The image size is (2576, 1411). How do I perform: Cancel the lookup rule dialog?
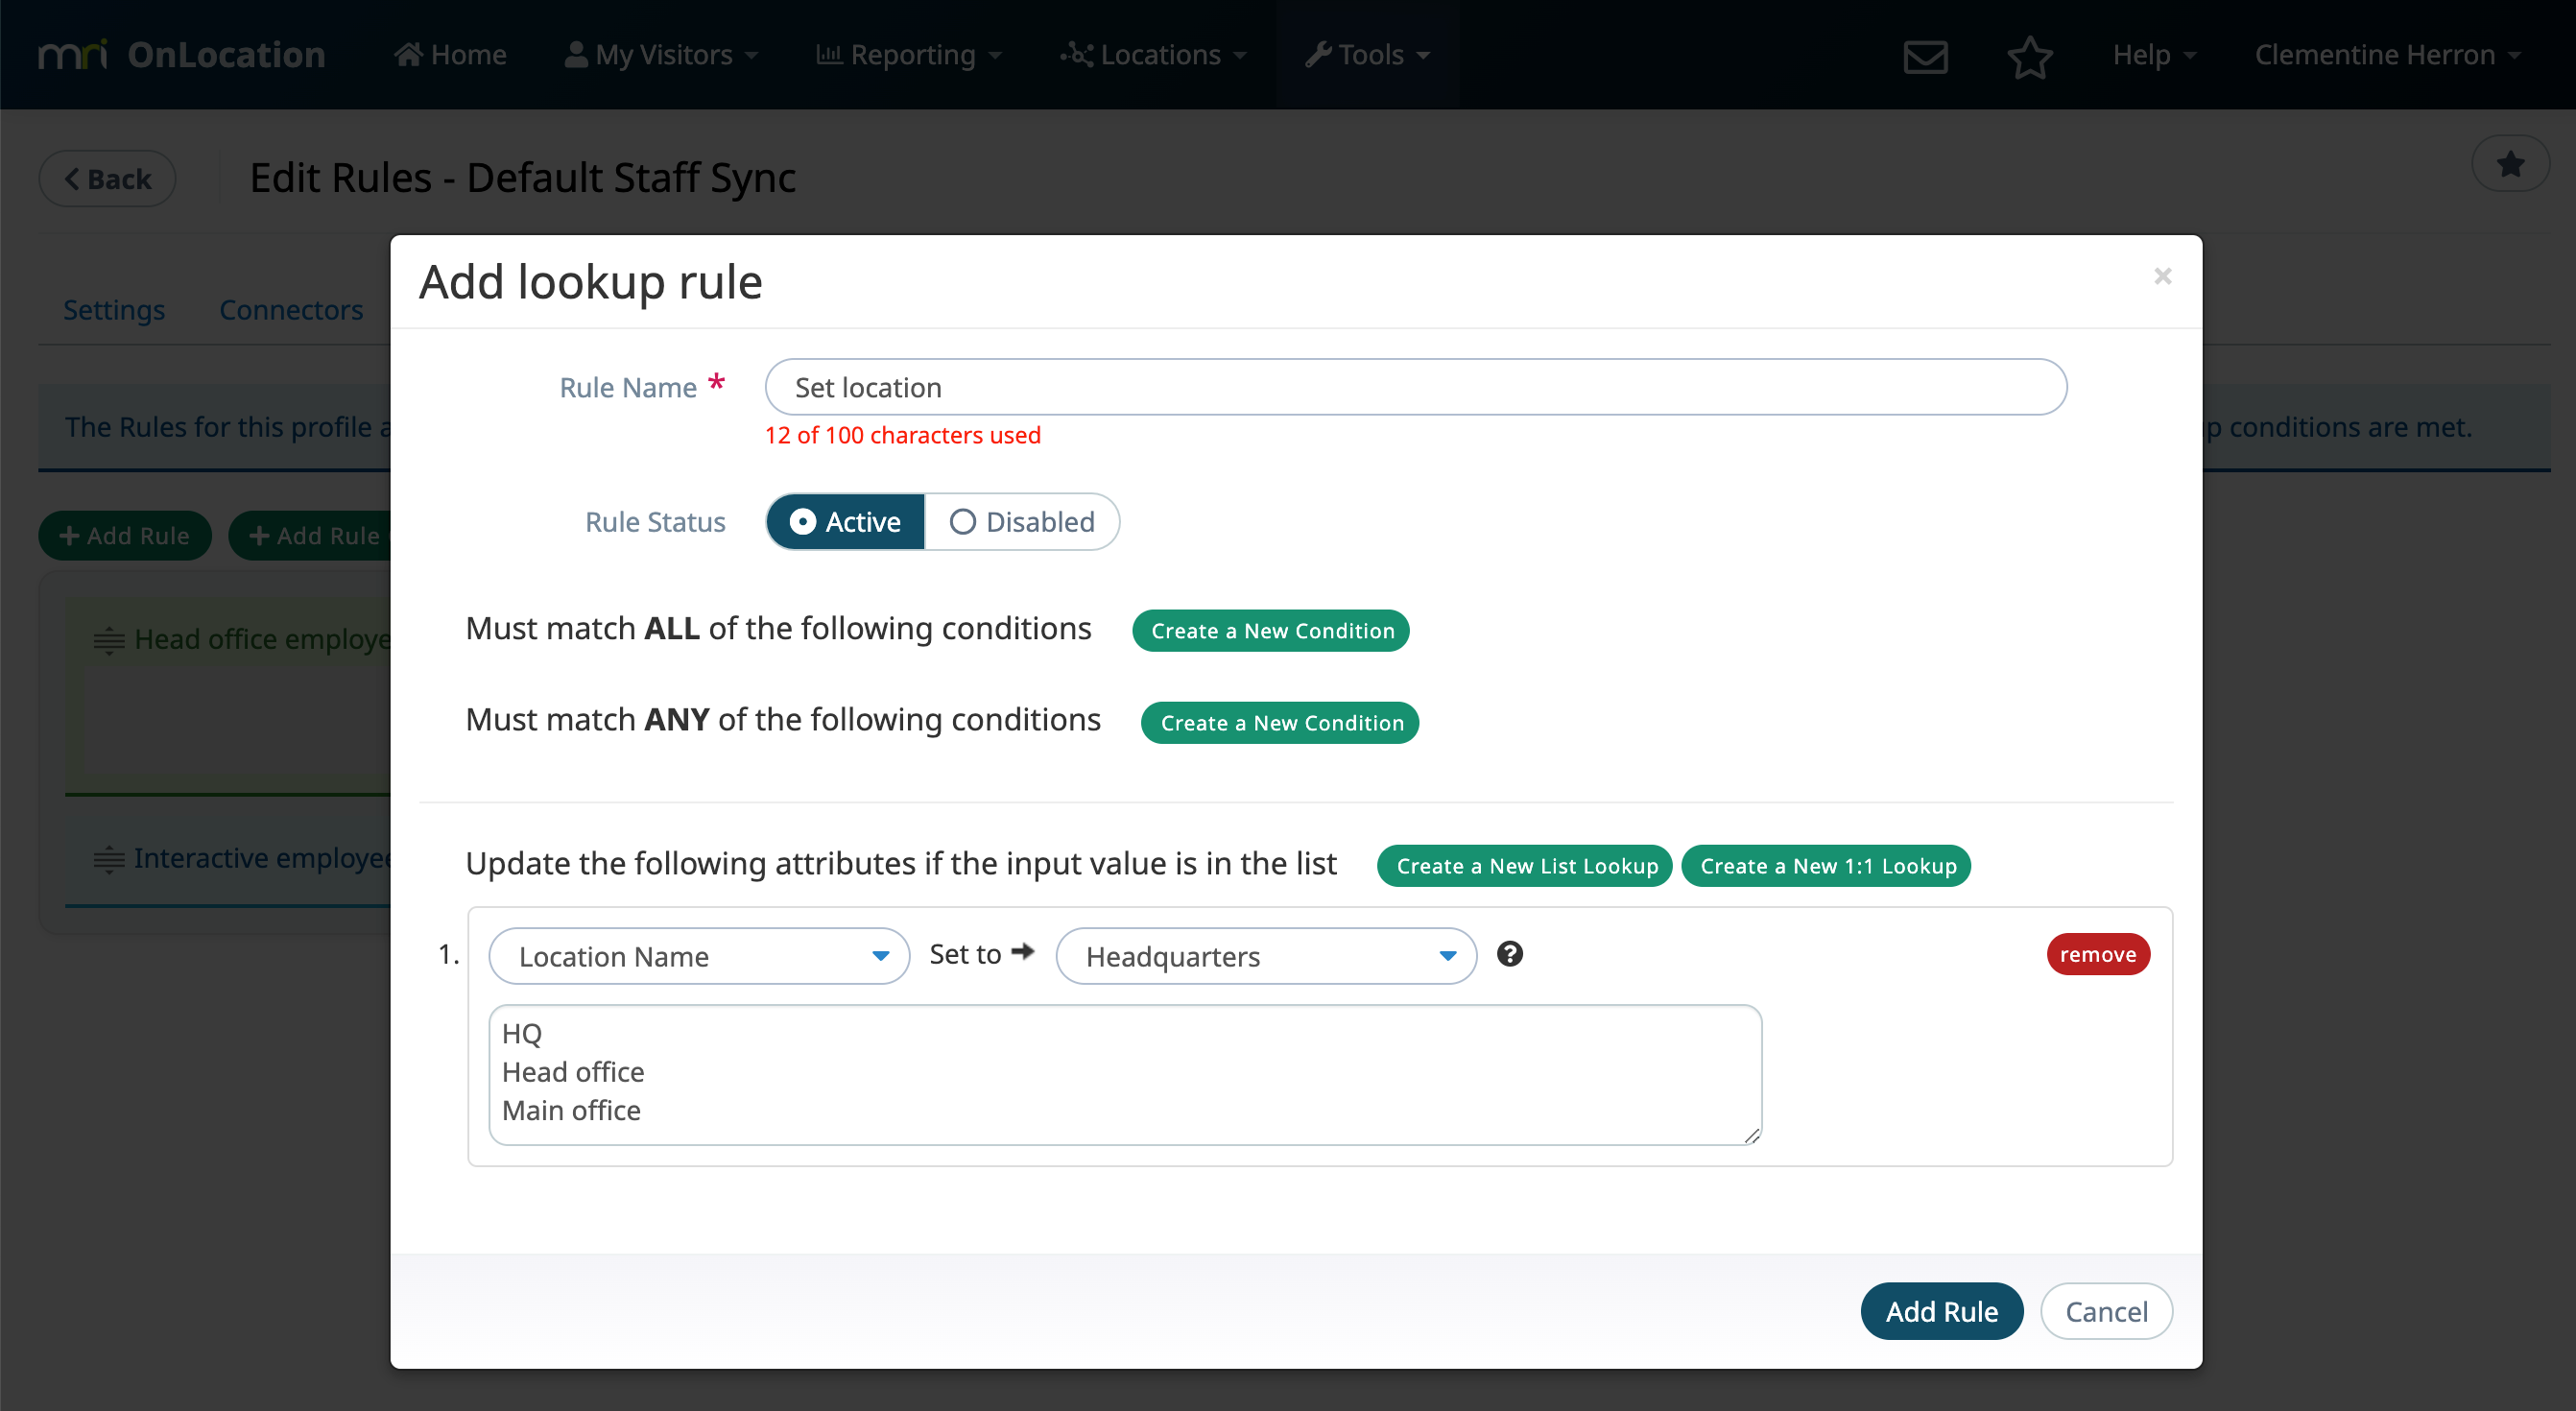[2106, 1311]
